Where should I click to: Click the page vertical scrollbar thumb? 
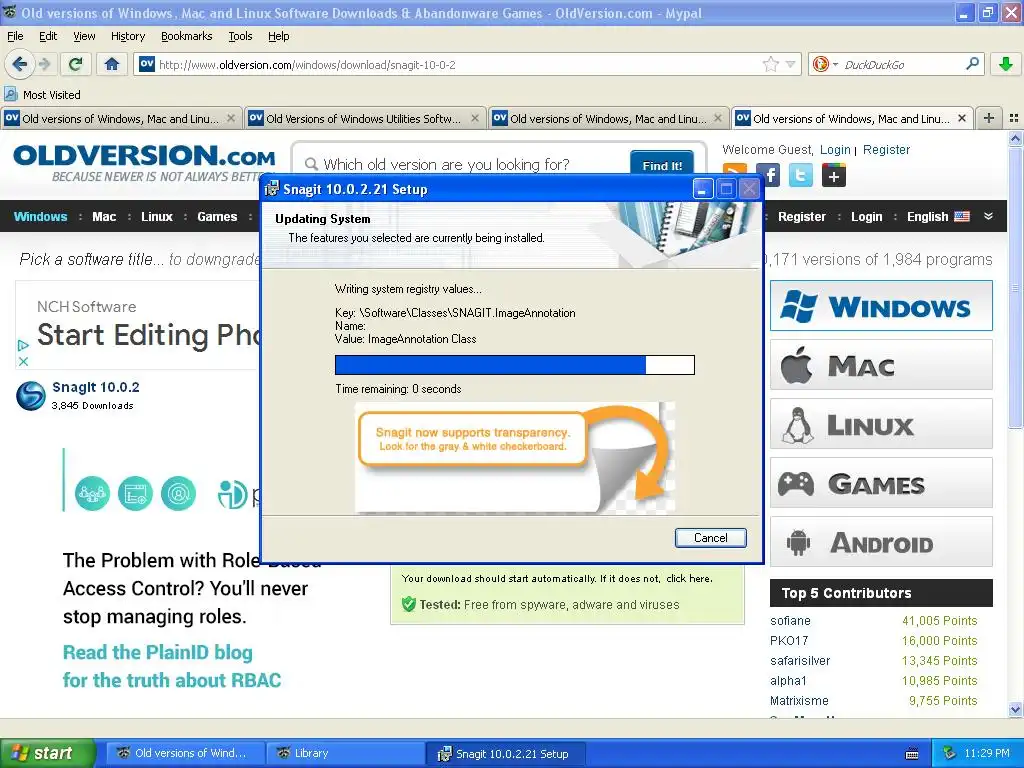tap(1015, 287)
